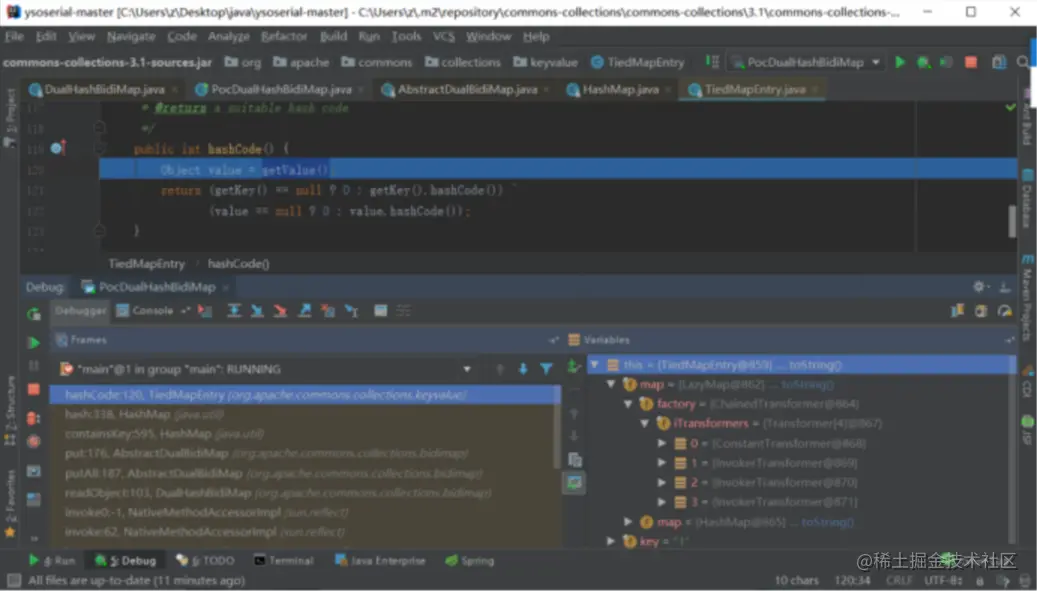1037x591 pixels.
Task: Click the View Breakpoints icon in debug sidebar
Action: tap(34, 418)
